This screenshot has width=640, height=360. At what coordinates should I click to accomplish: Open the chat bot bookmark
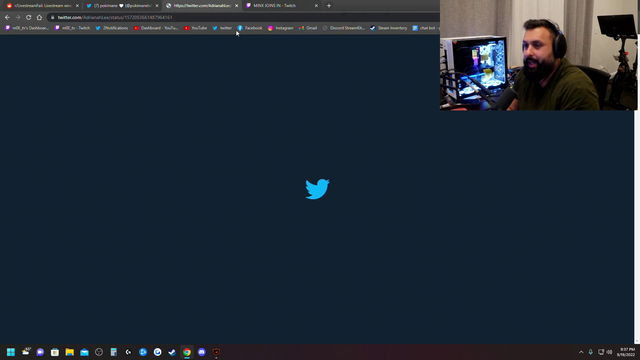(x=425, y=28)
